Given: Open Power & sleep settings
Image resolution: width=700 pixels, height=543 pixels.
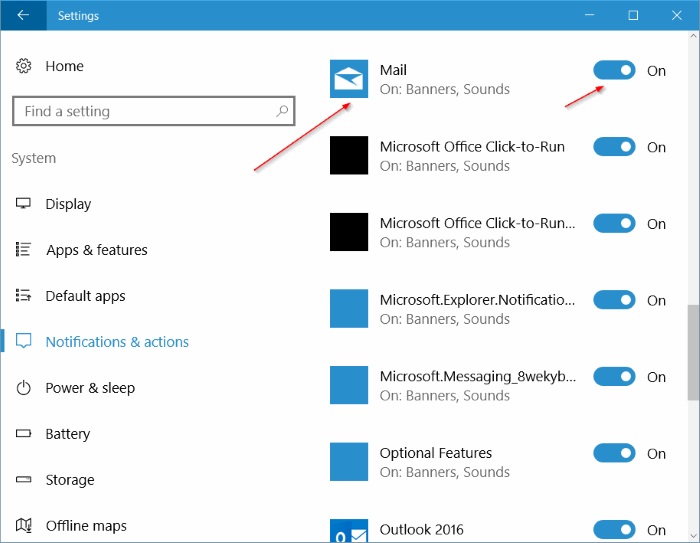Looking at the screenshot, I should pyautogui.click(x=90, y=388).
